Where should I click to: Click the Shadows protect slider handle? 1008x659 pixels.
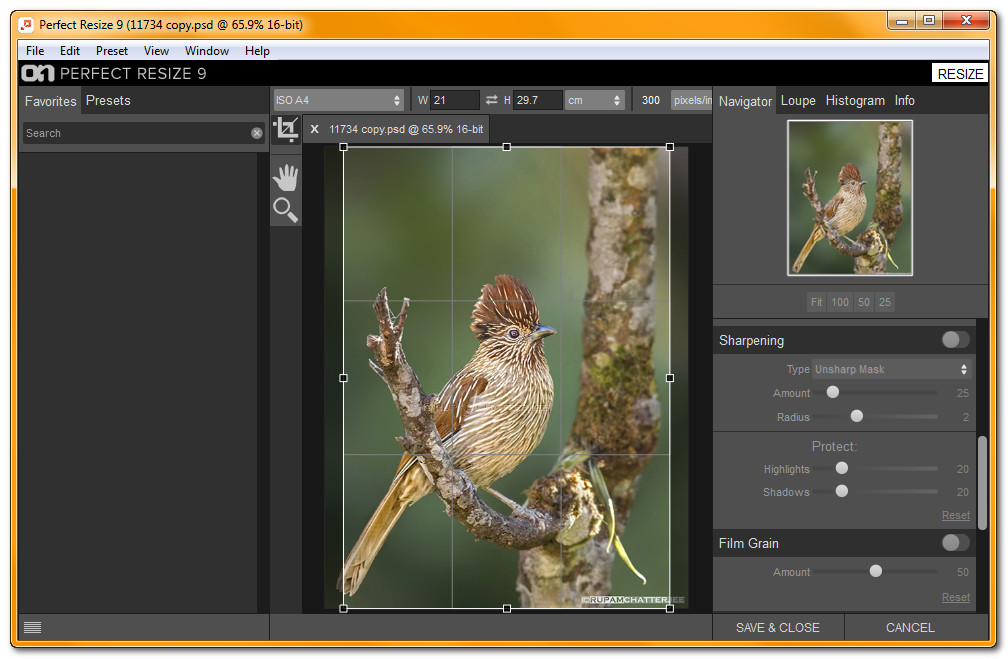842,491
